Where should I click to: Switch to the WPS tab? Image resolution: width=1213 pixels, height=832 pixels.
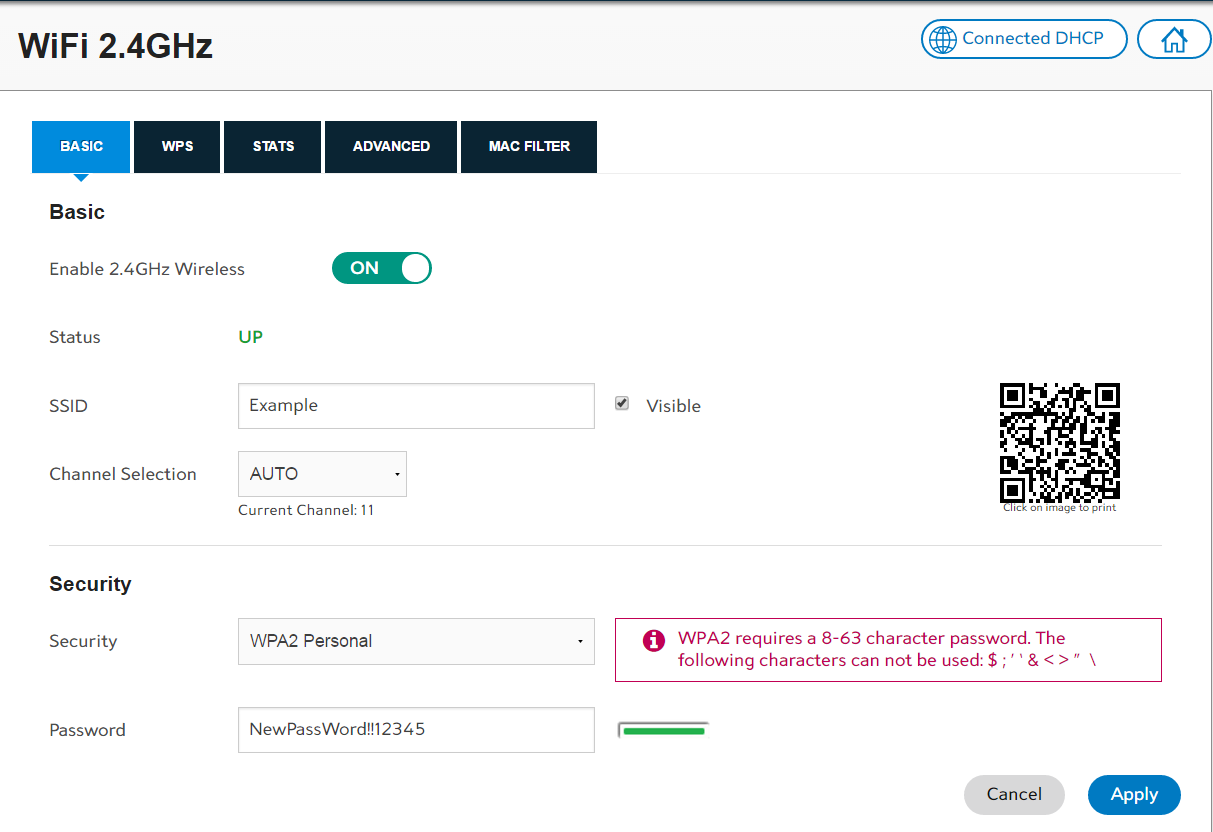177,146
